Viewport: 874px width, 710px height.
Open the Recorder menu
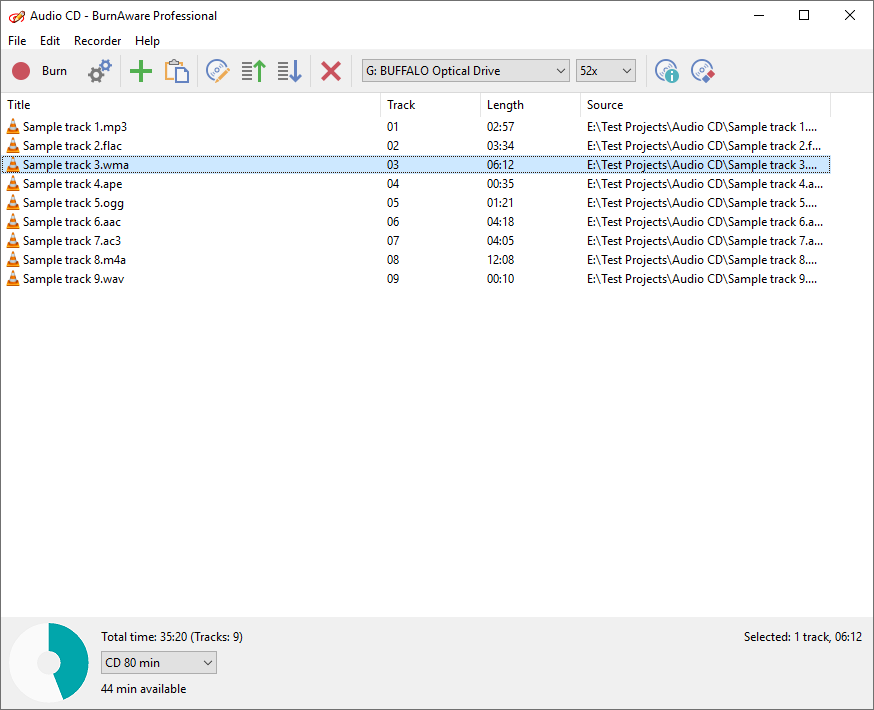(x=97, y=41)
